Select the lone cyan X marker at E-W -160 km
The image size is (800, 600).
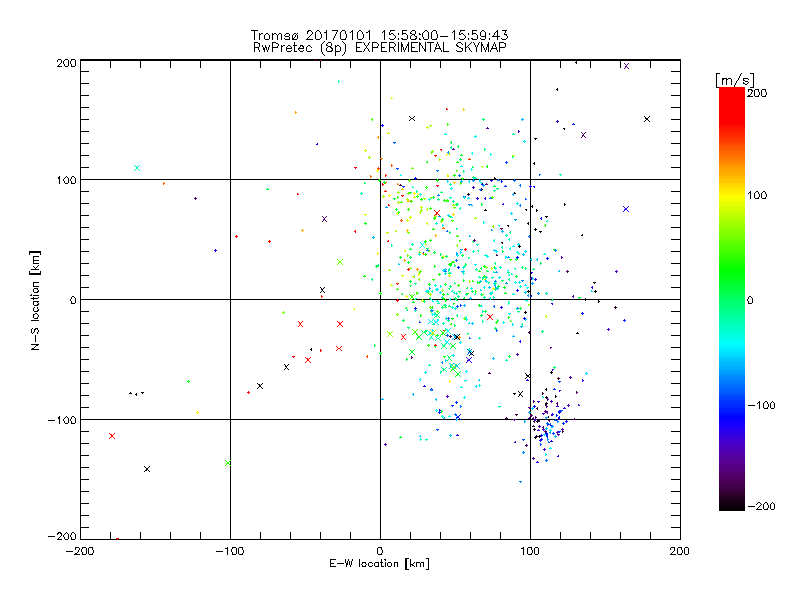[137, 168]
